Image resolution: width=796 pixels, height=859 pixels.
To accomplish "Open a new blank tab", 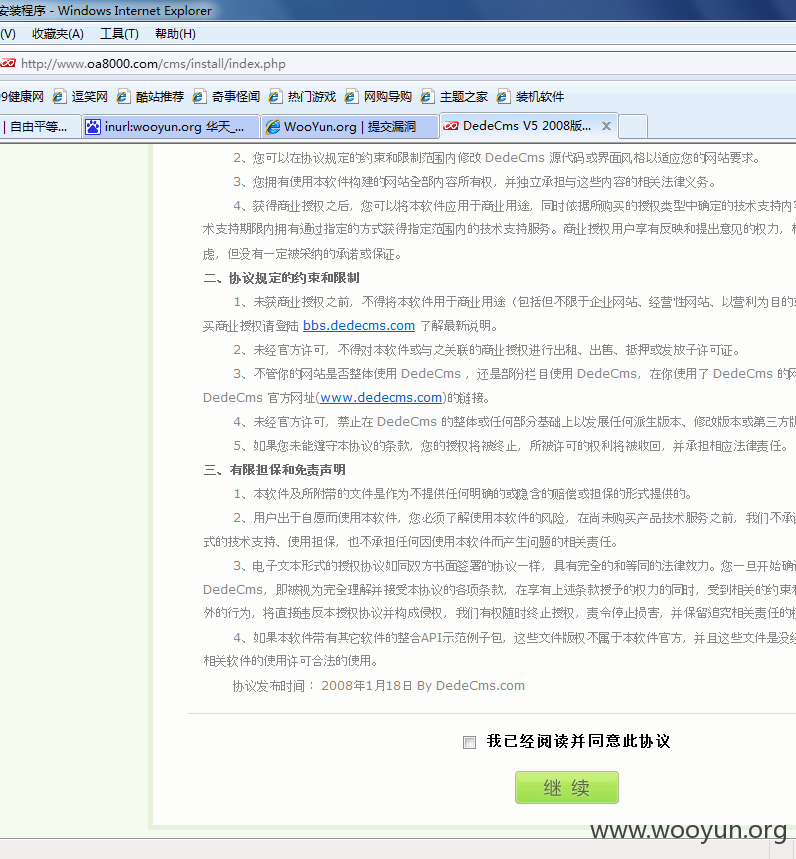I will click(633, 127).
